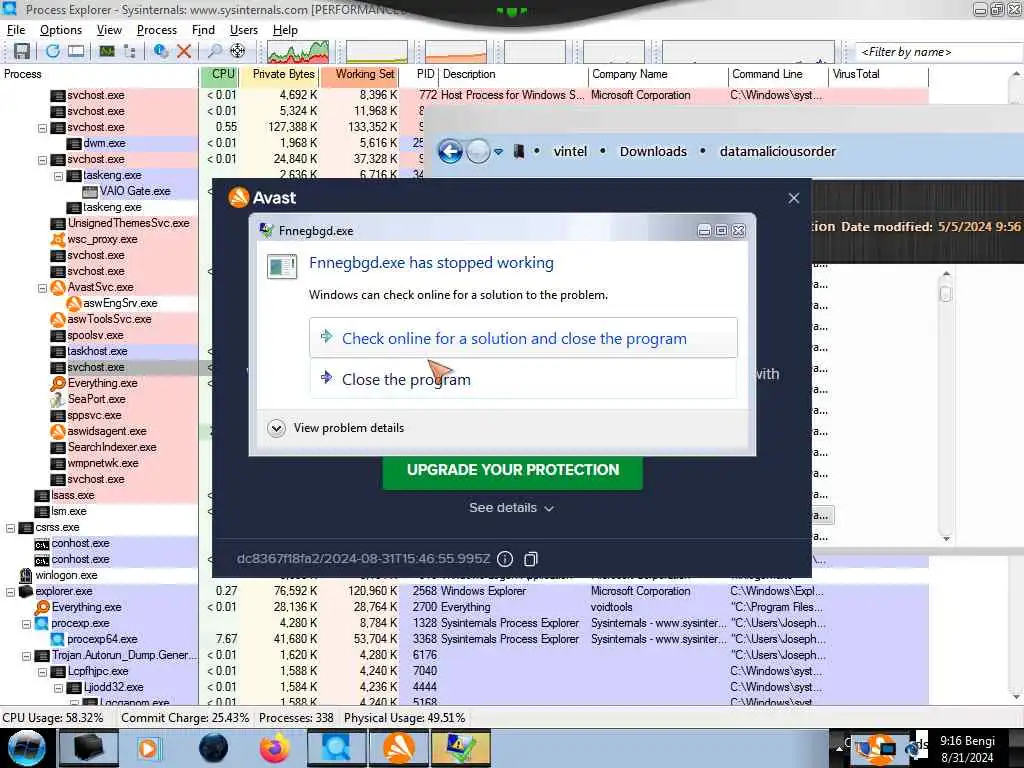Open the Help menu
Image resolution: width=1024 pixels, height=768 pixels.
[x=285, y=30]
